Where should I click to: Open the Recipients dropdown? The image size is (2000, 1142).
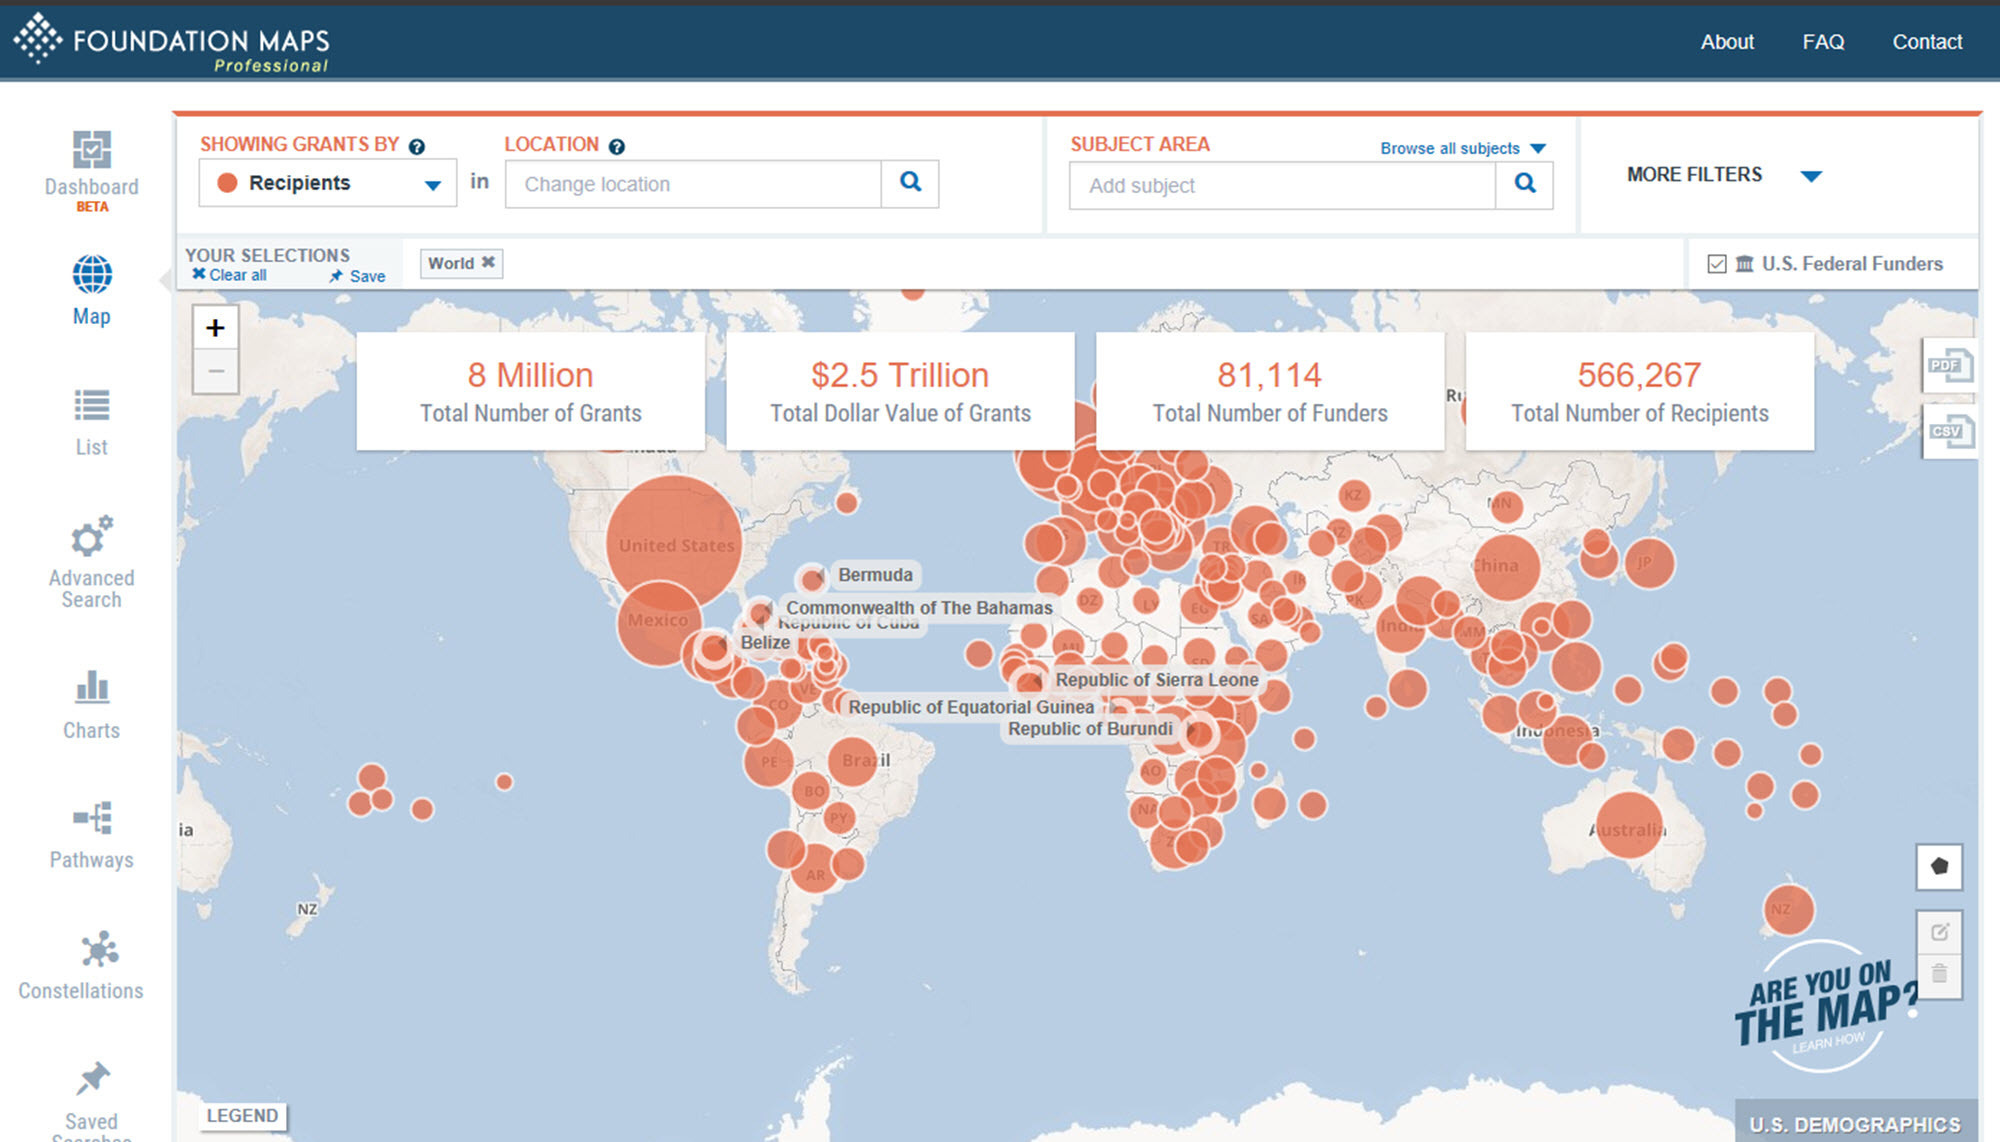(327, 183)
